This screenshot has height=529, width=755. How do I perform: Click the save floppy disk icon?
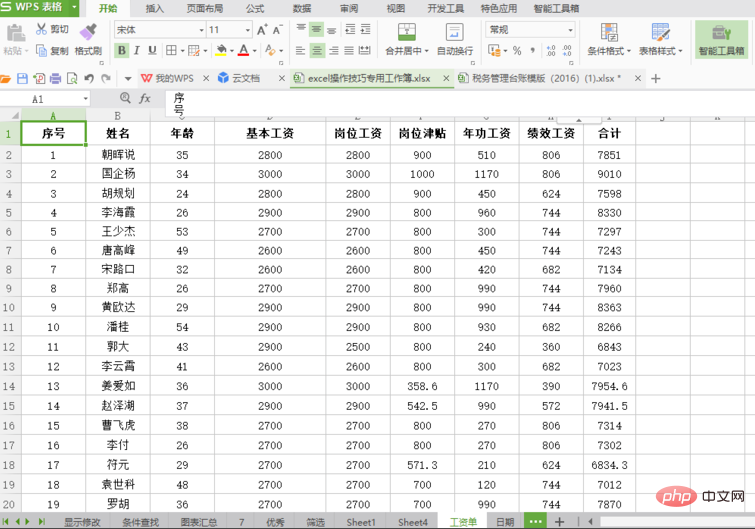22,78
